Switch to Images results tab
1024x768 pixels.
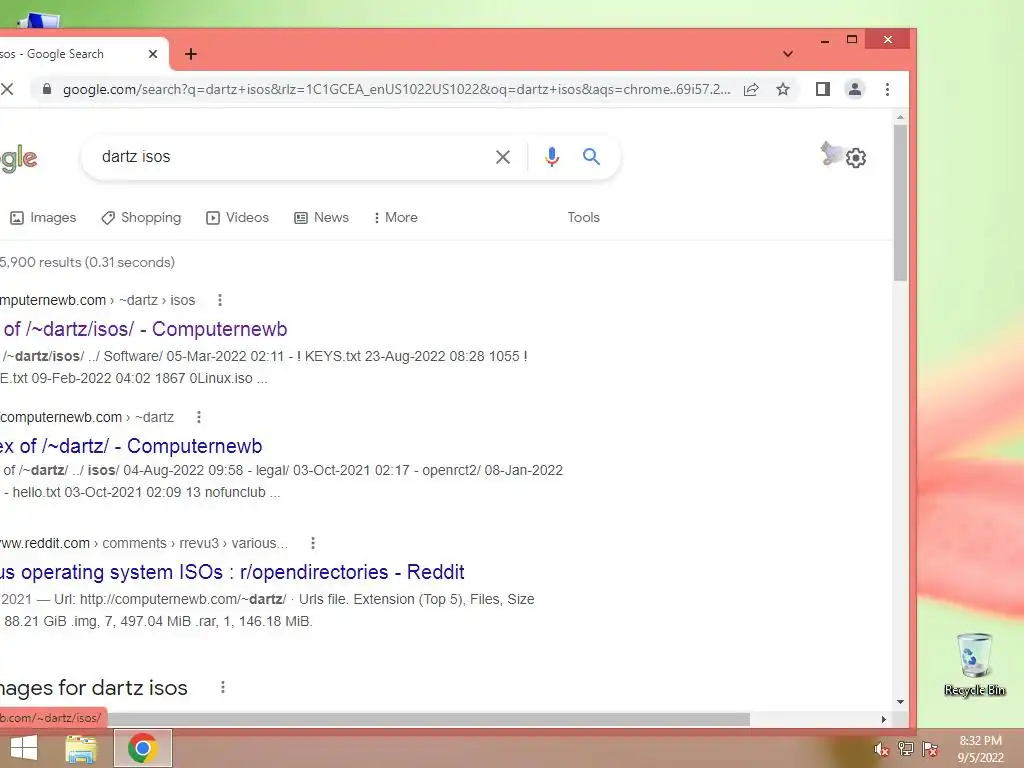44,217
